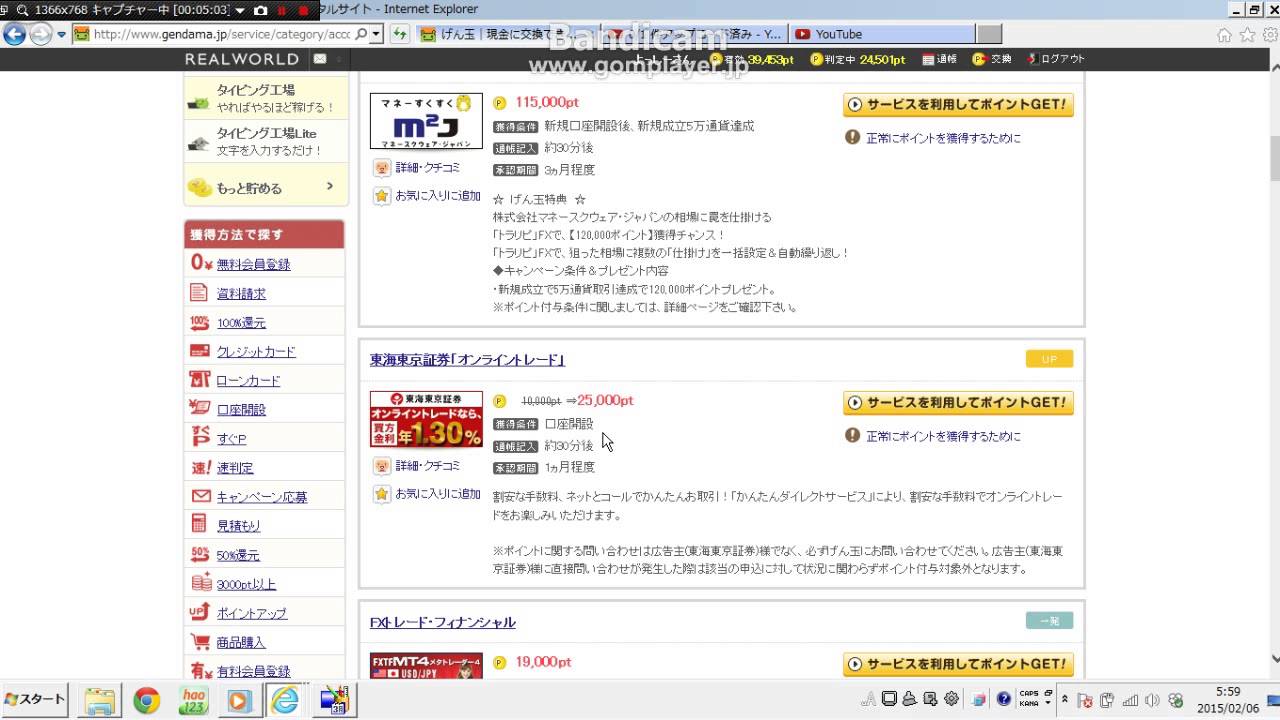Open Bandicam capture-size dropdown arrow

(239, 10)
